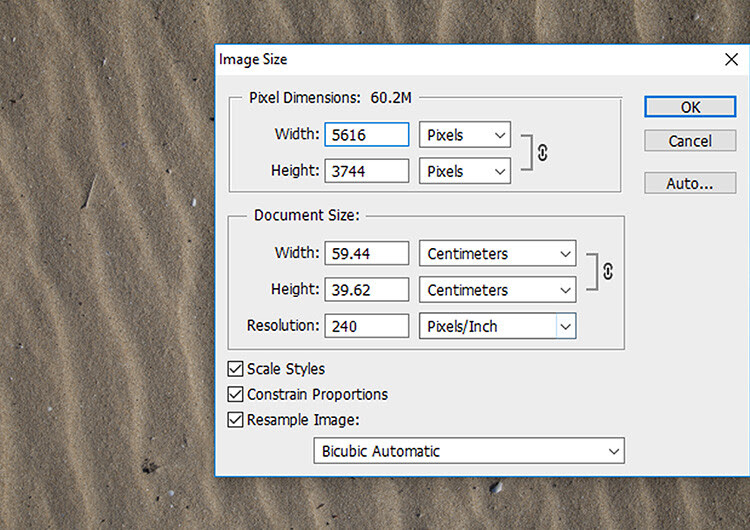Close the Image Size dialog
Viewport: 750px width, 530px height.
(731, 59)
